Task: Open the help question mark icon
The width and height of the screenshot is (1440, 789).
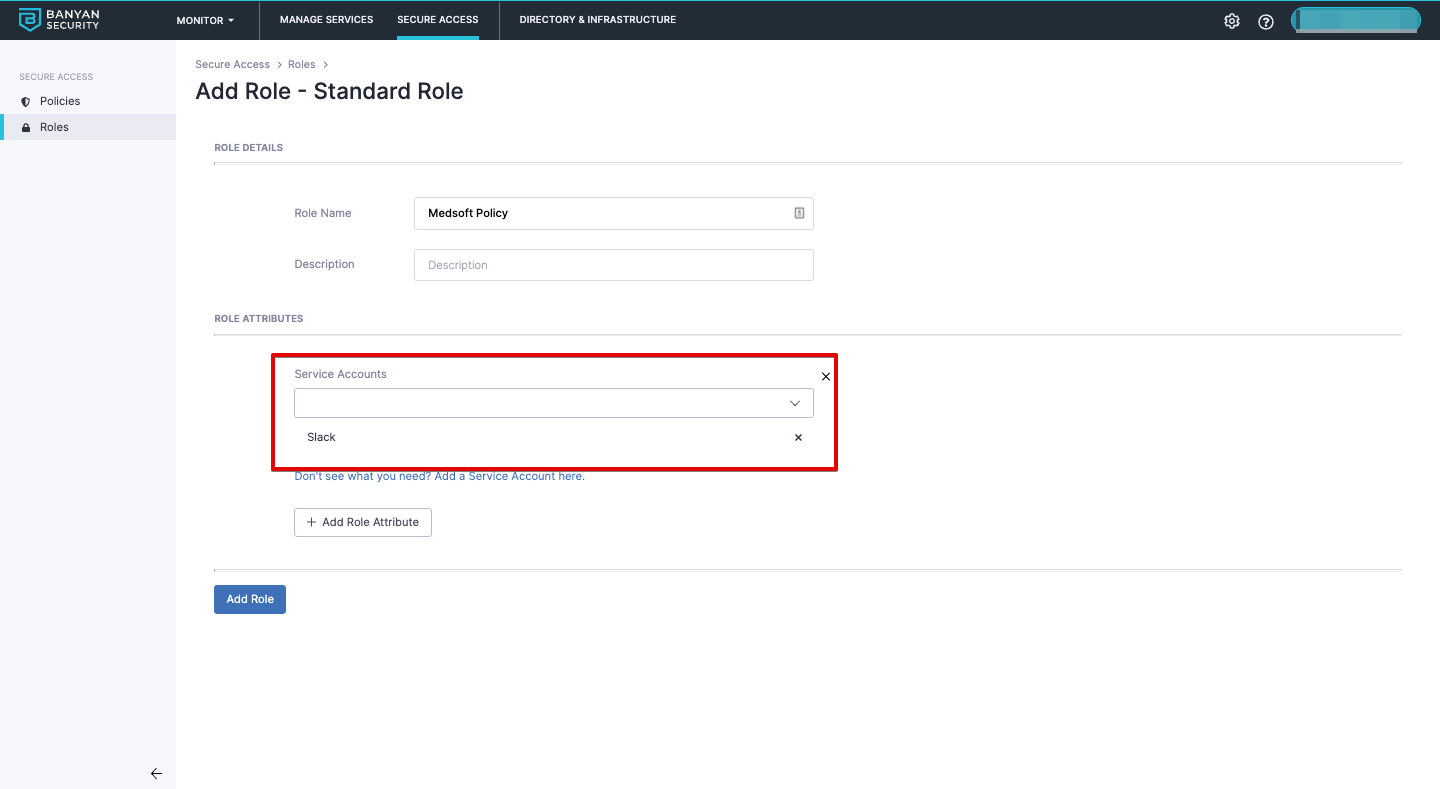Action: click(x=1266, y=21)
